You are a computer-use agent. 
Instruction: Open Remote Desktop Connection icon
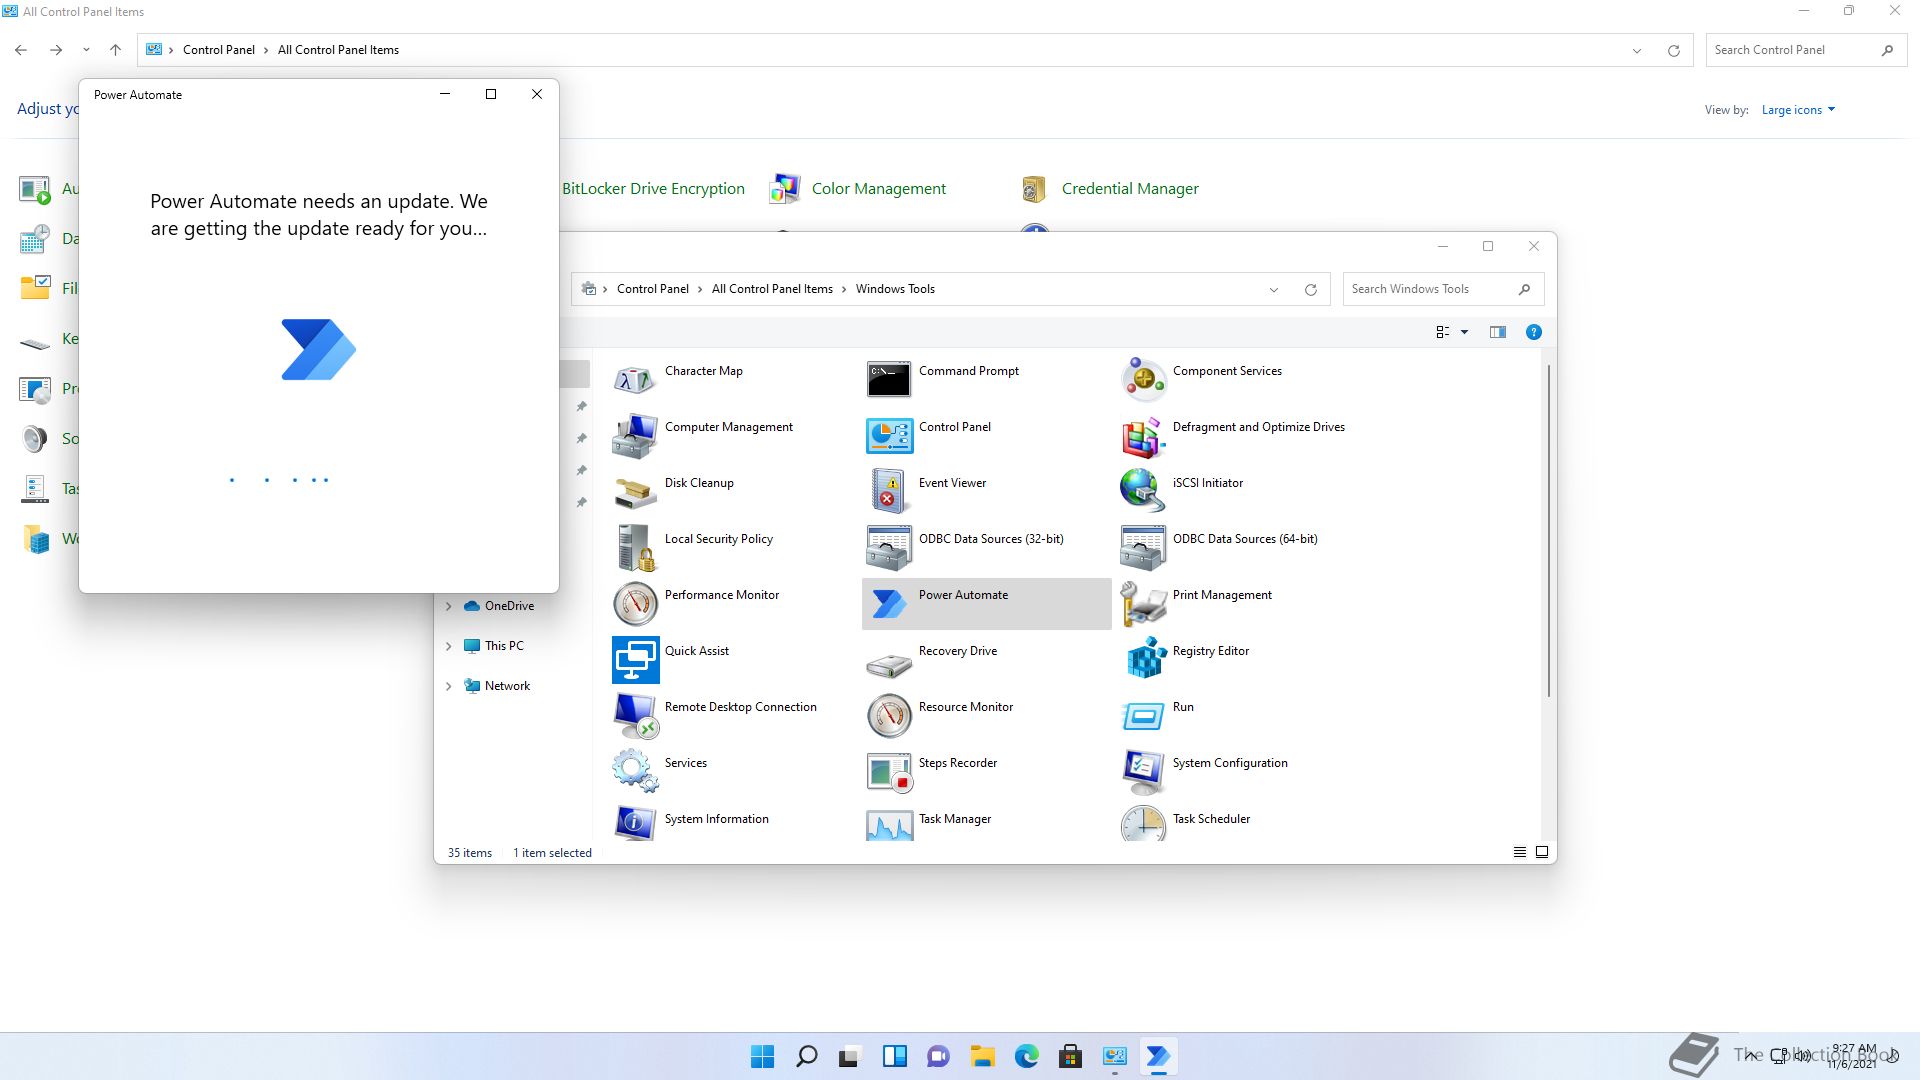[x=635, y=715]
